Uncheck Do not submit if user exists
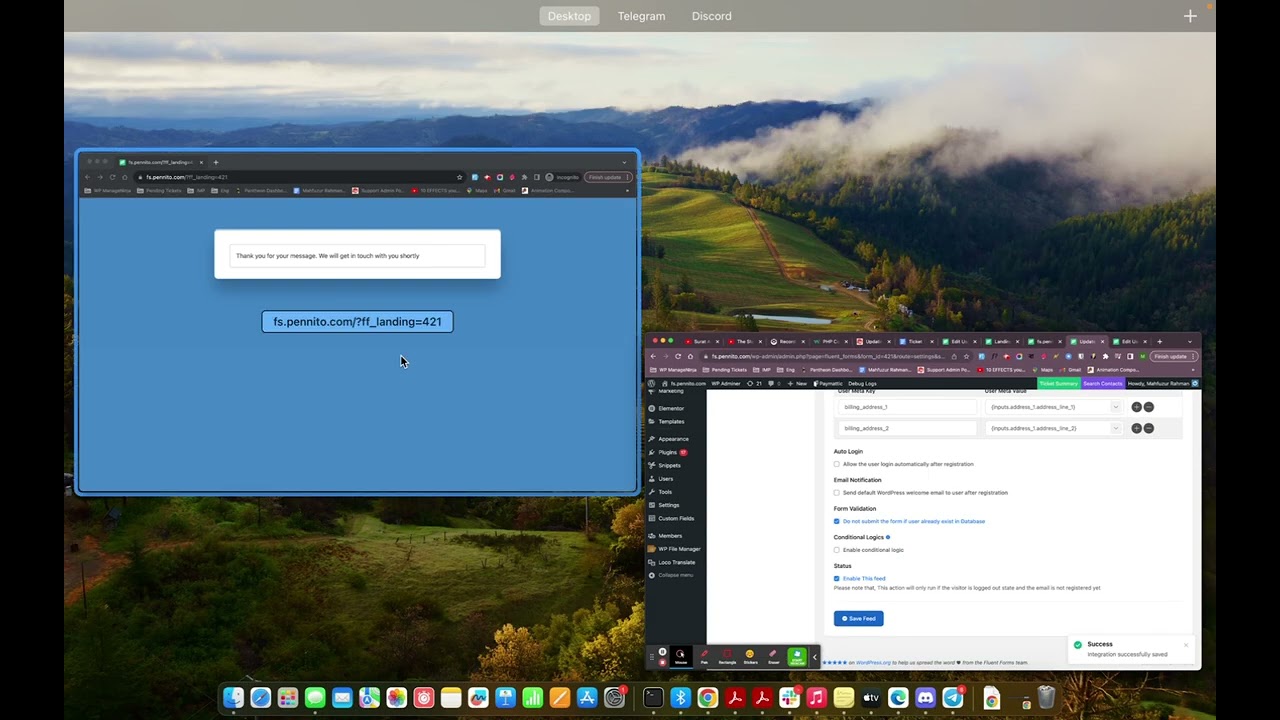Viewport: 1280px width, 720px height. [x=837, y=521]
